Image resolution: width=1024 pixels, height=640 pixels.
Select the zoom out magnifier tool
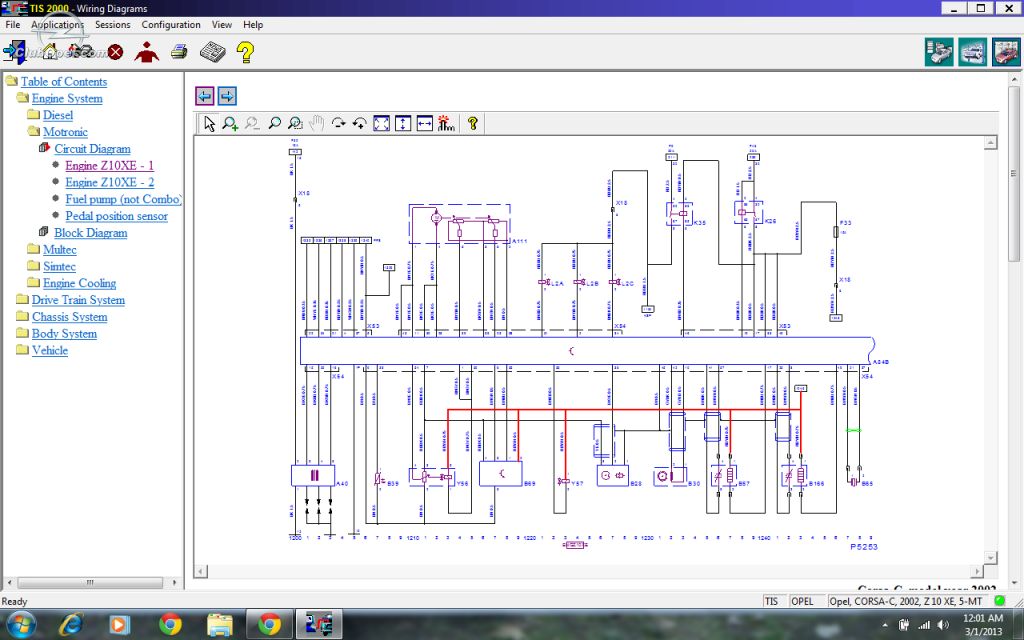click(251, 123)
